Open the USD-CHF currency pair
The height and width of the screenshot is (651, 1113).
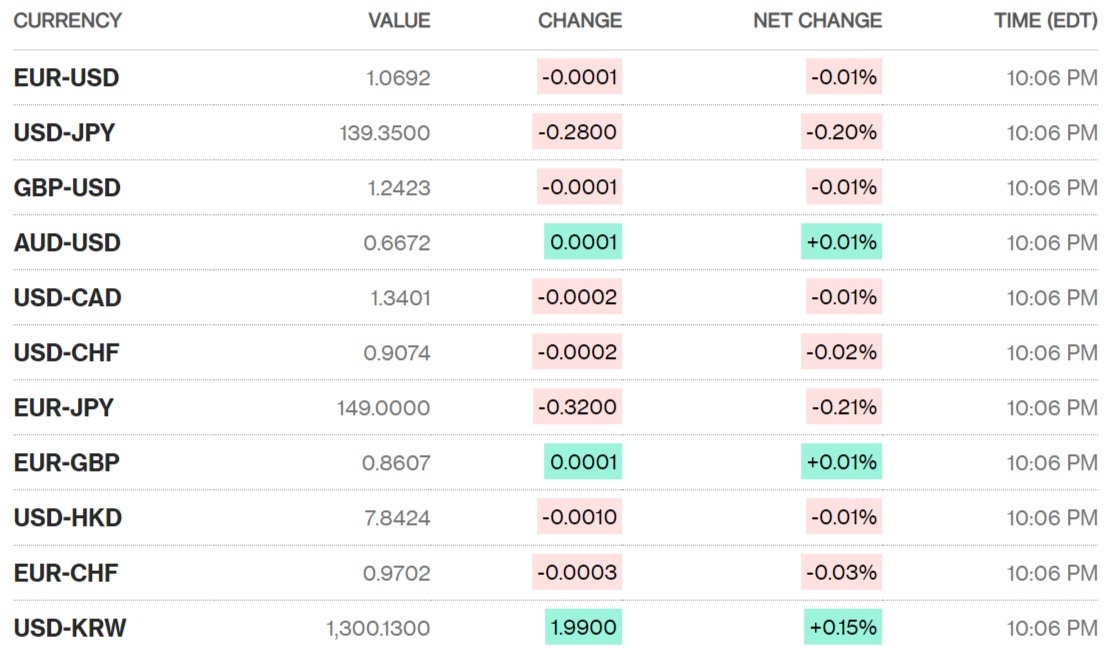pos(66,353)
